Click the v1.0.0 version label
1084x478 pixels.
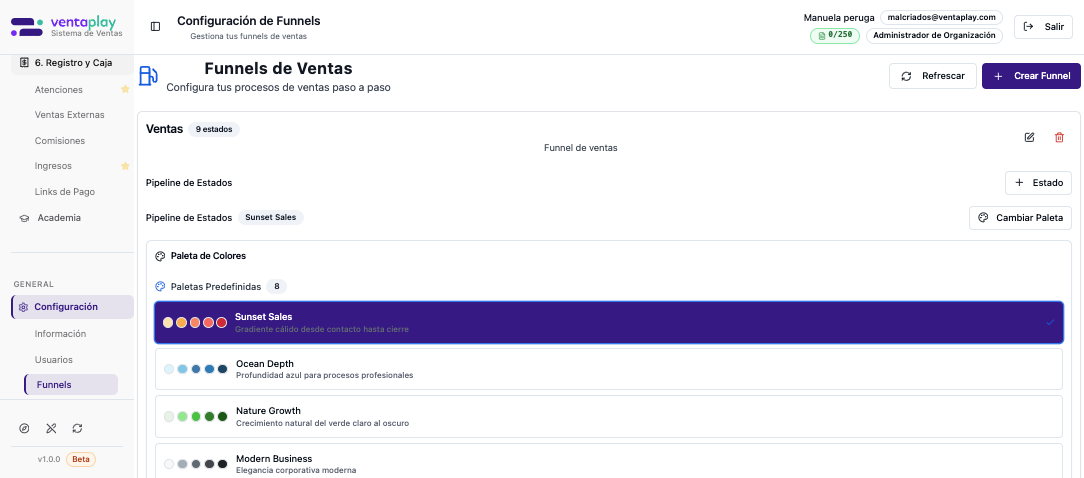49,459
